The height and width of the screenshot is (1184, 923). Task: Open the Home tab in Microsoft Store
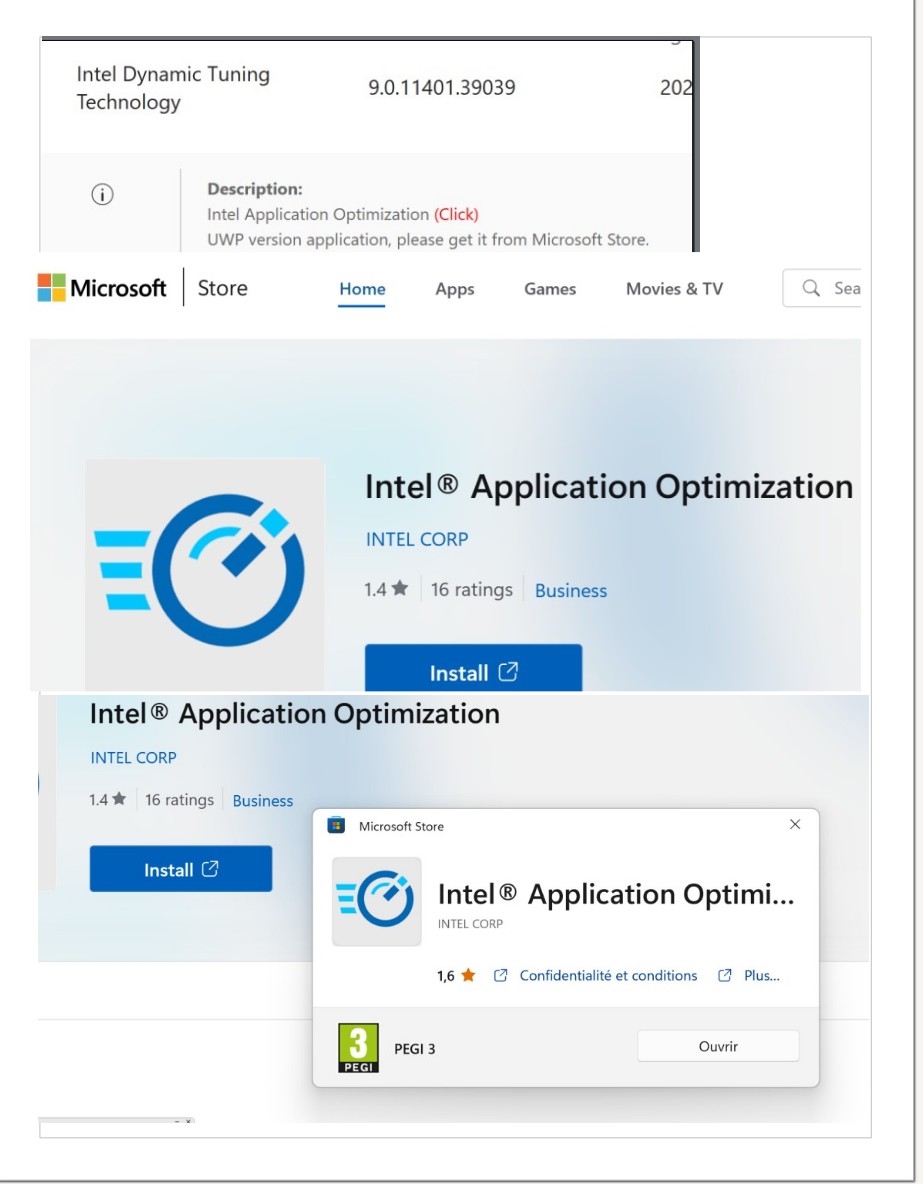362,289
